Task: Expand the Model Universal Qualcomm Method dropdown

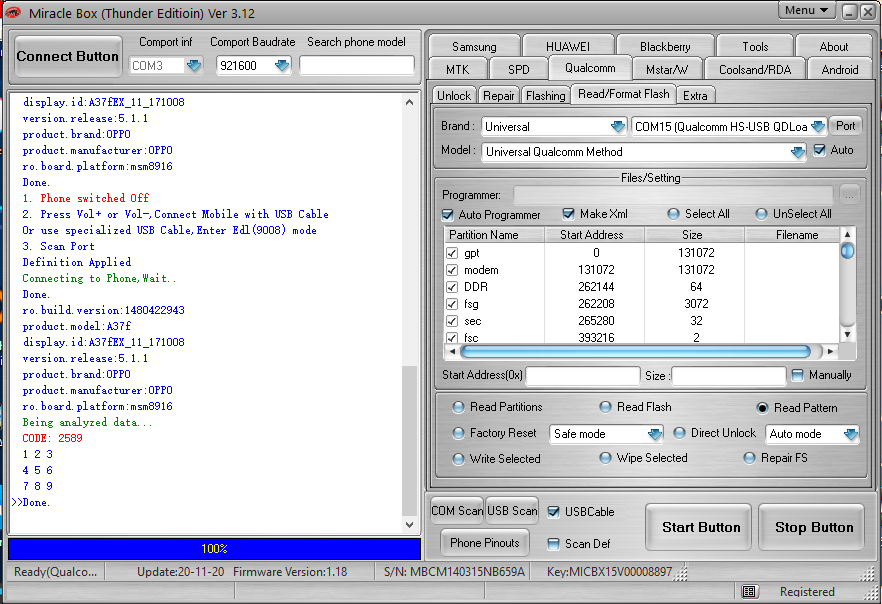Action: coord(798,152)
